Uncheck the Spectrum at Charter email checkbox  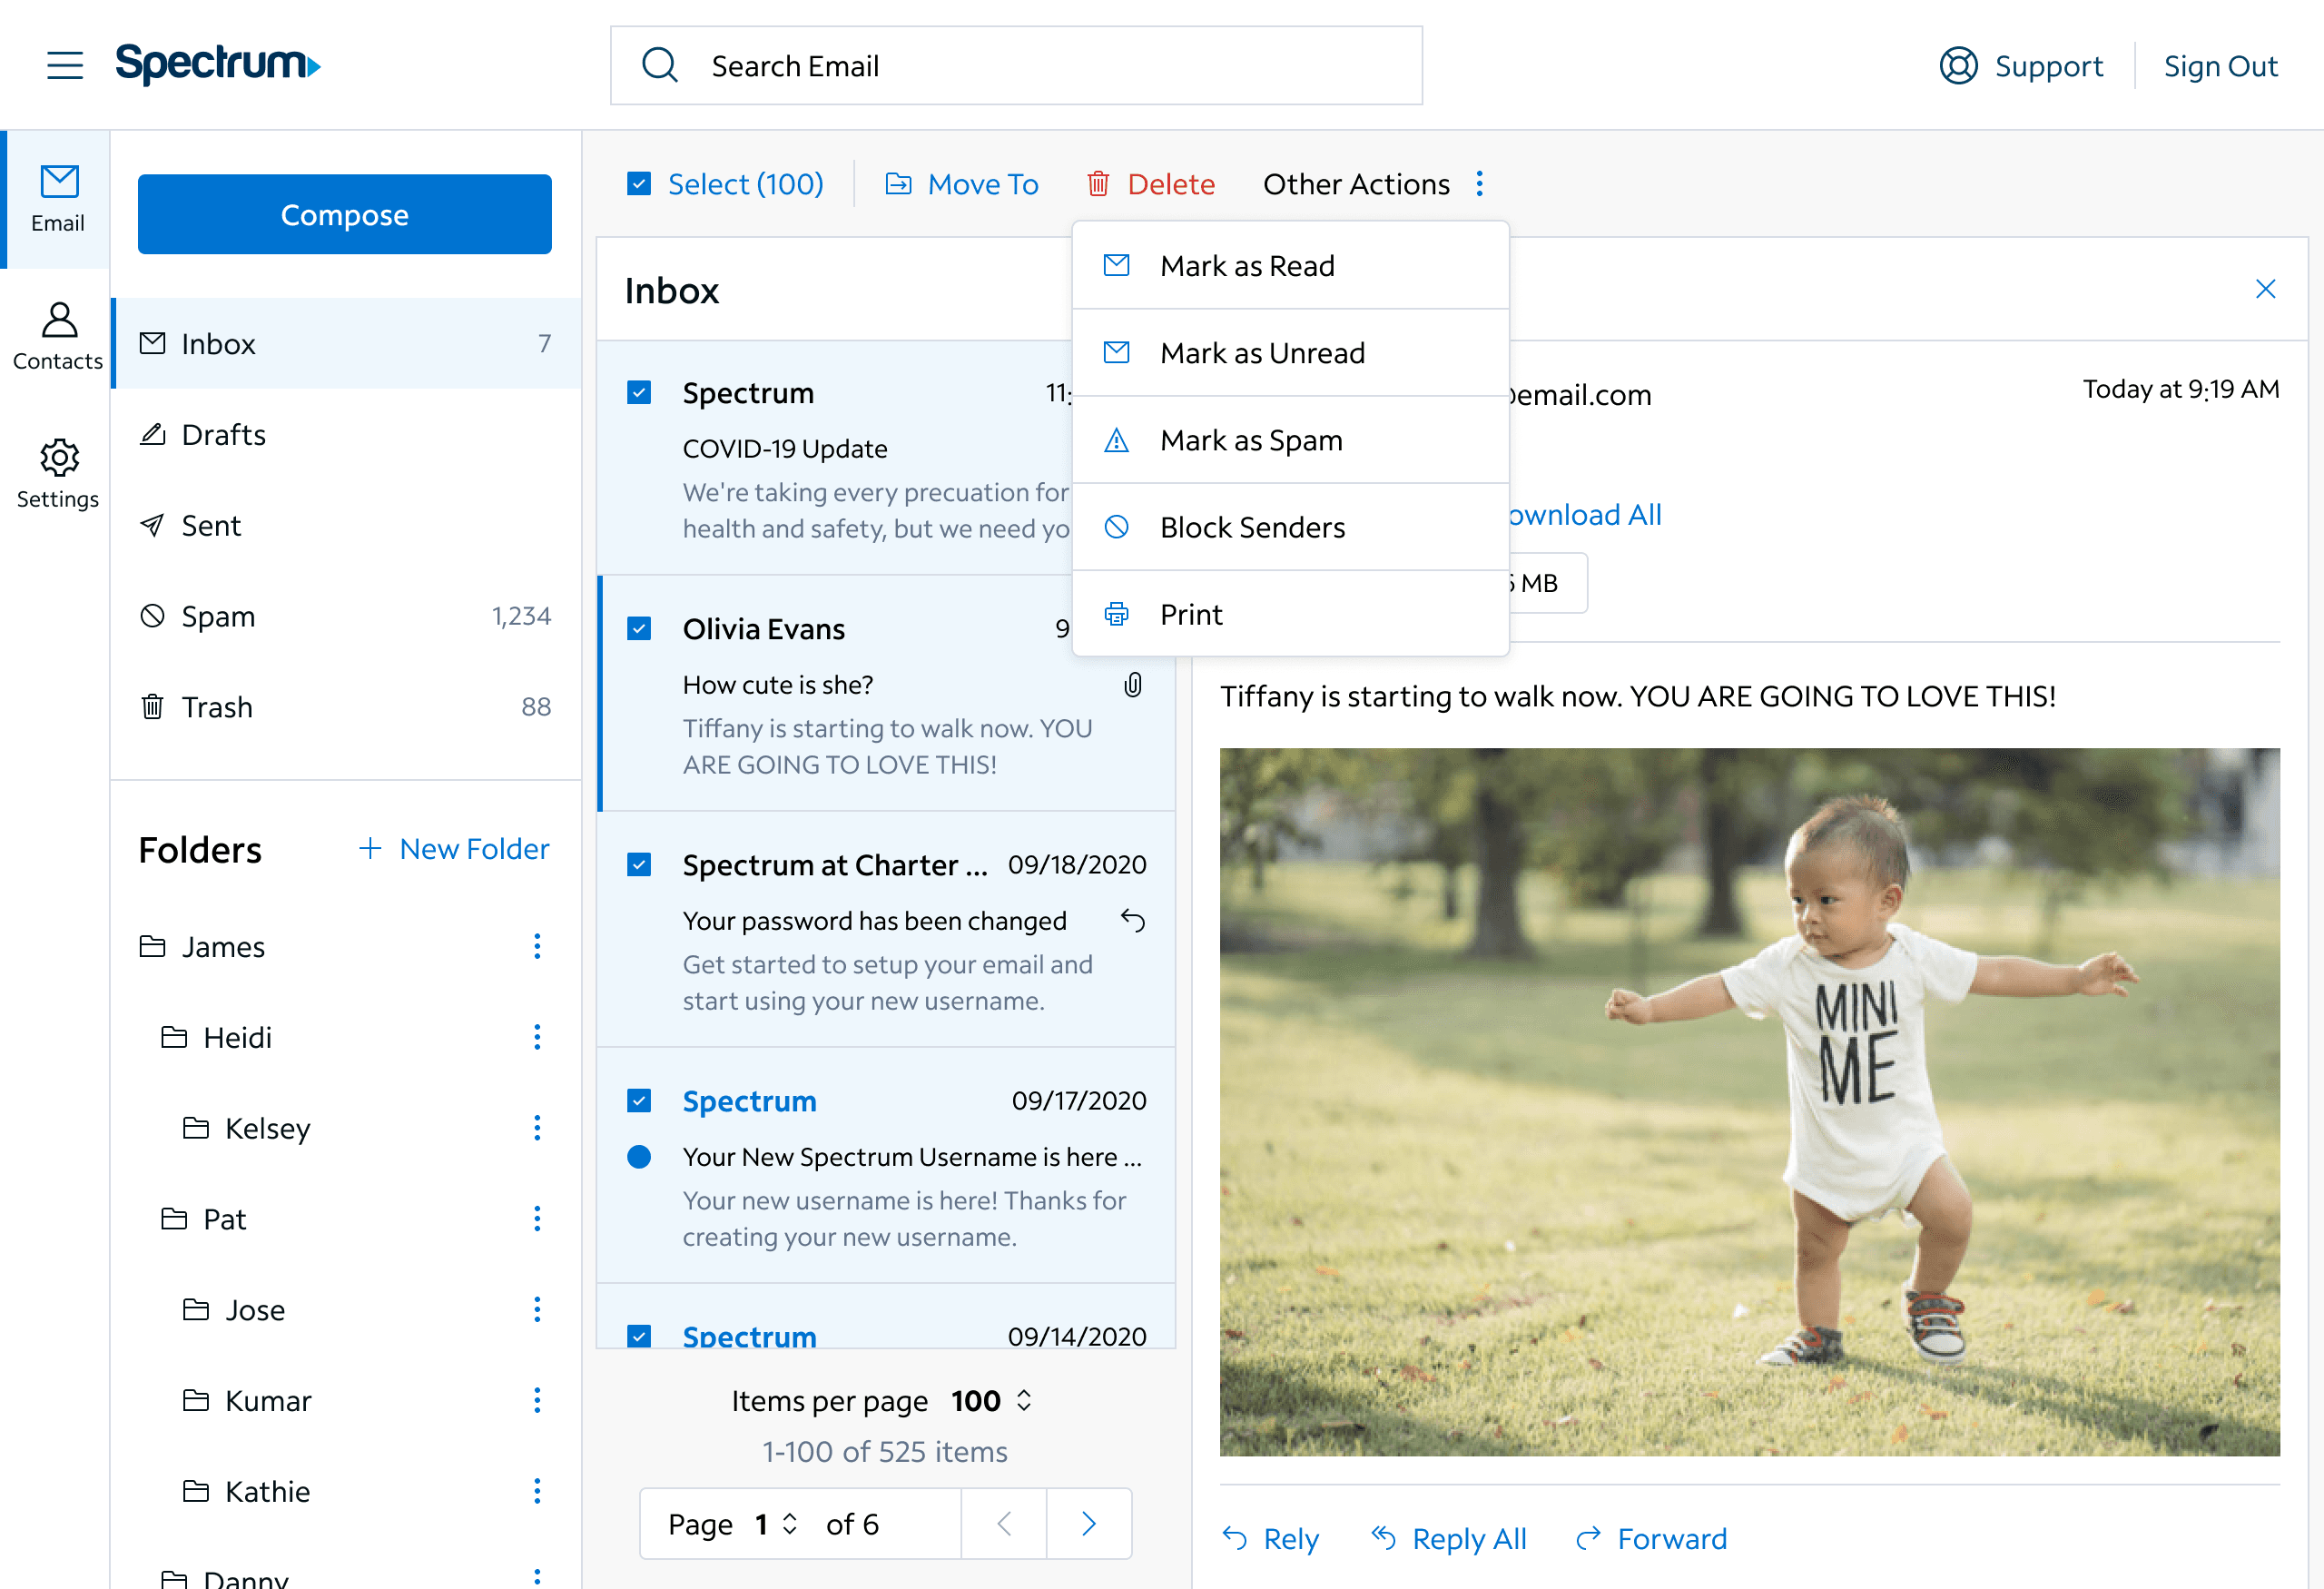click(639, 864)
